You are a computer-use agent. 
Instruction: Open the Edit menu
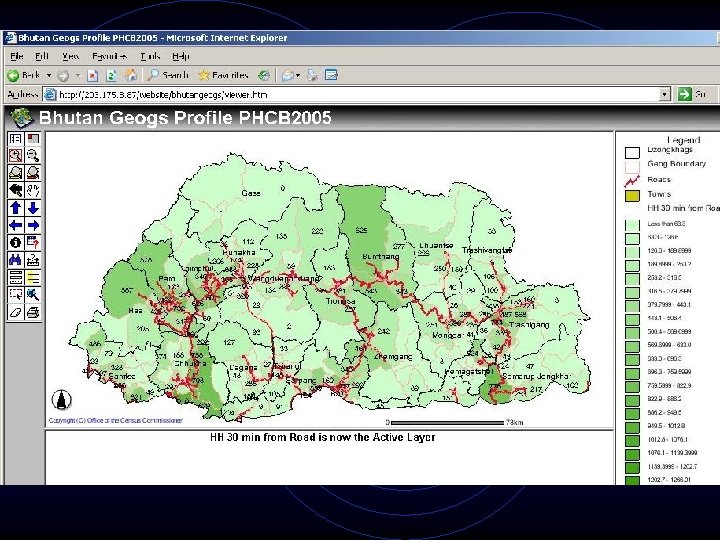(x=42, y=56)
